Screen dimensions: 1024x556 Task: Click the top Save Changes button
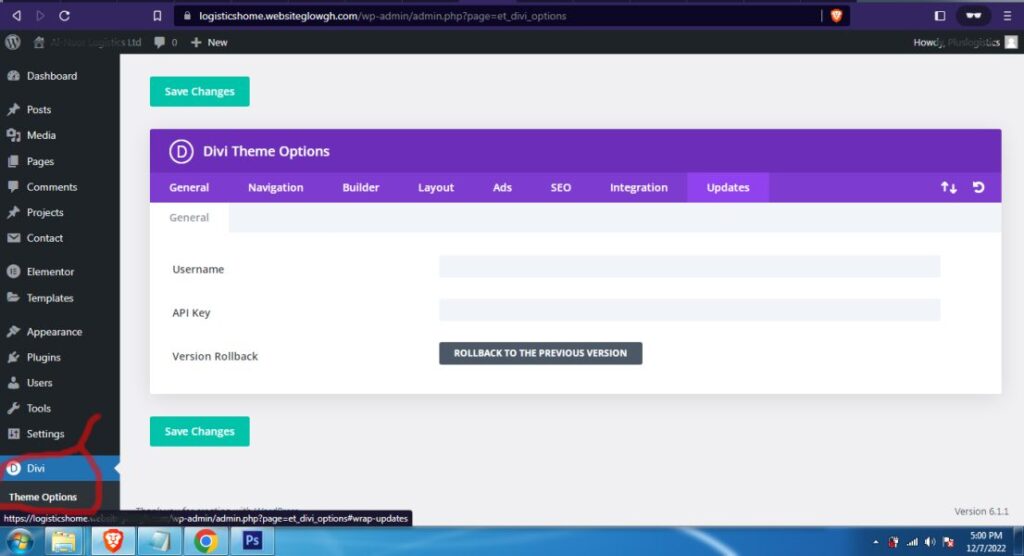199,92
